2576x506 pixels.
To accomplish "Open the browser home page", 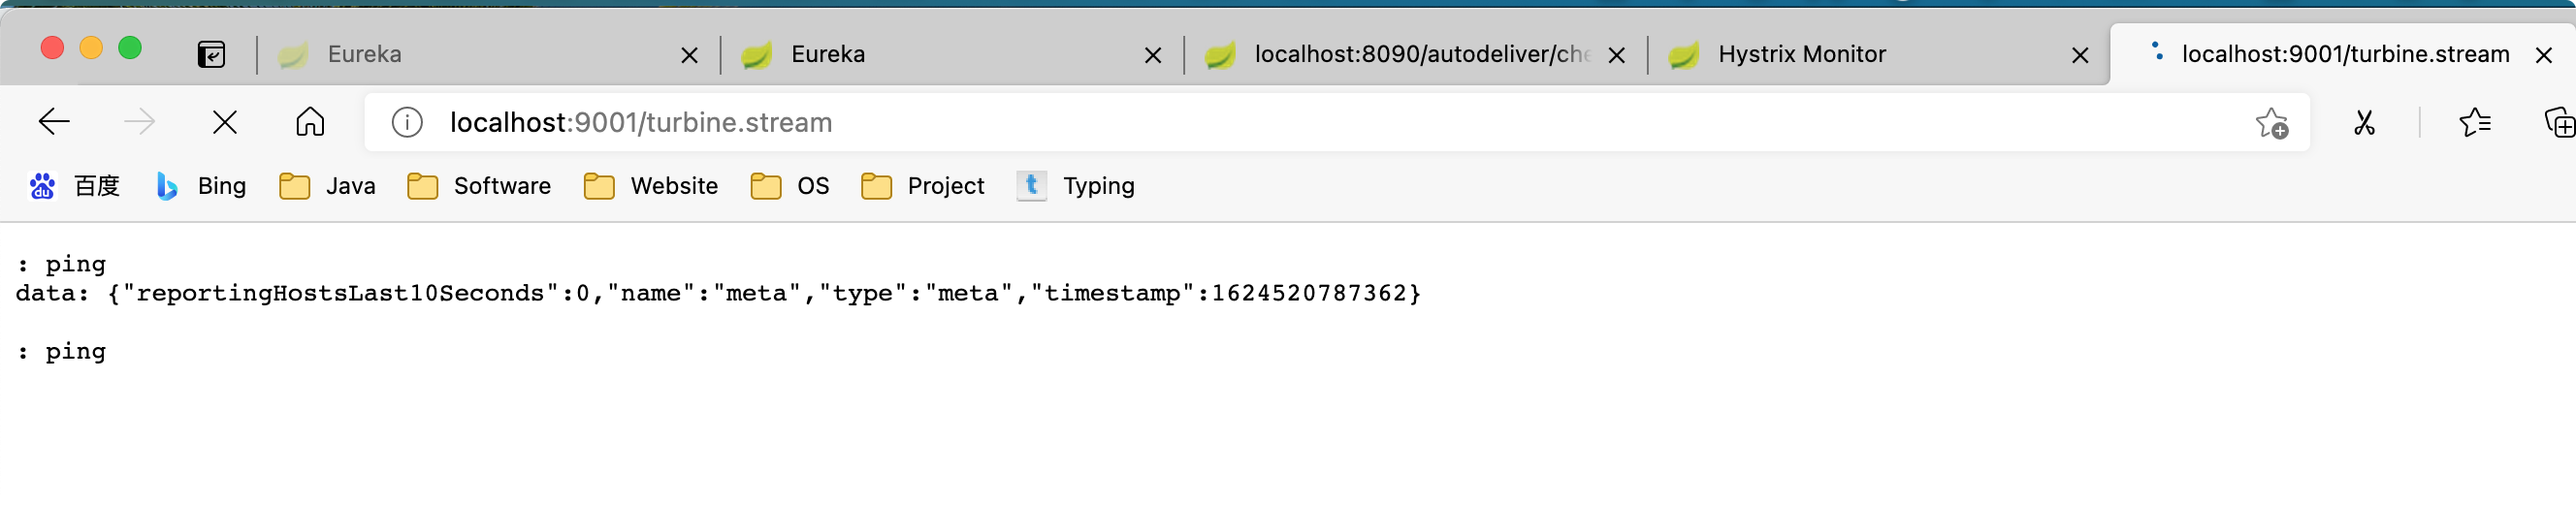I will [310, 122].
